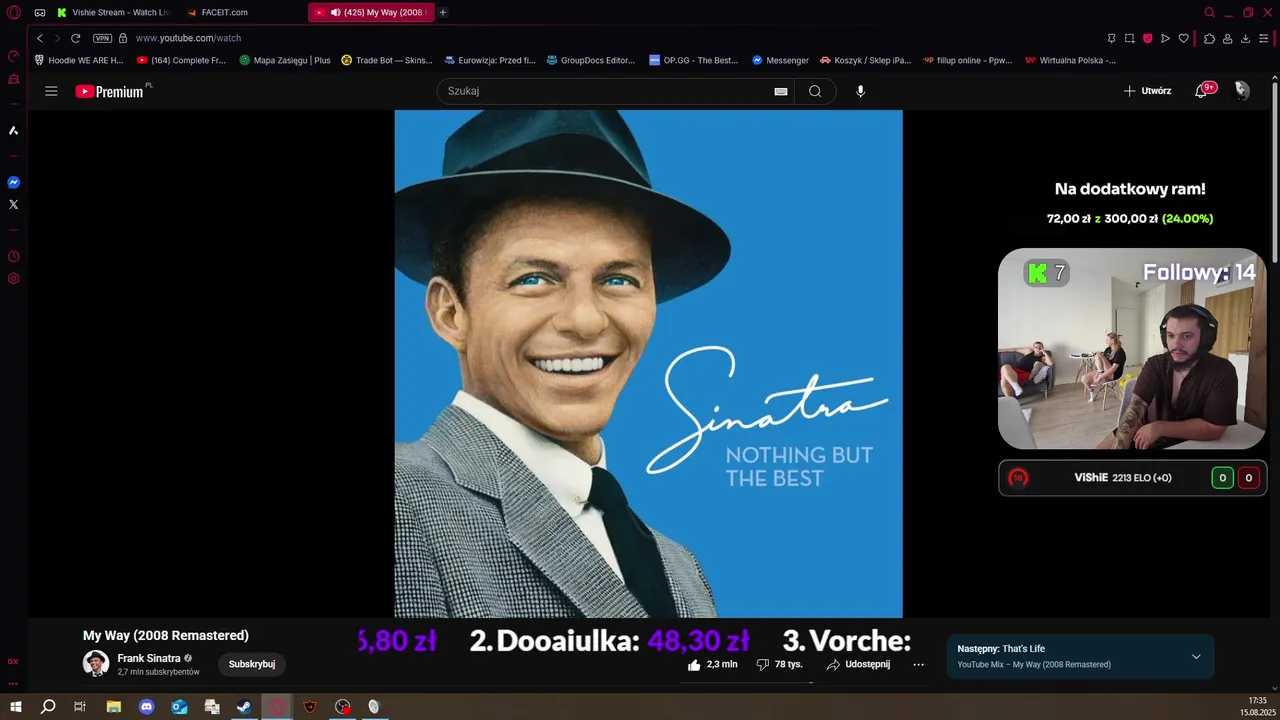Image resolution: width=1280 pixels, height=720 pixels.
Task: Open the extensions cube icon
Action: (1209, 38)
